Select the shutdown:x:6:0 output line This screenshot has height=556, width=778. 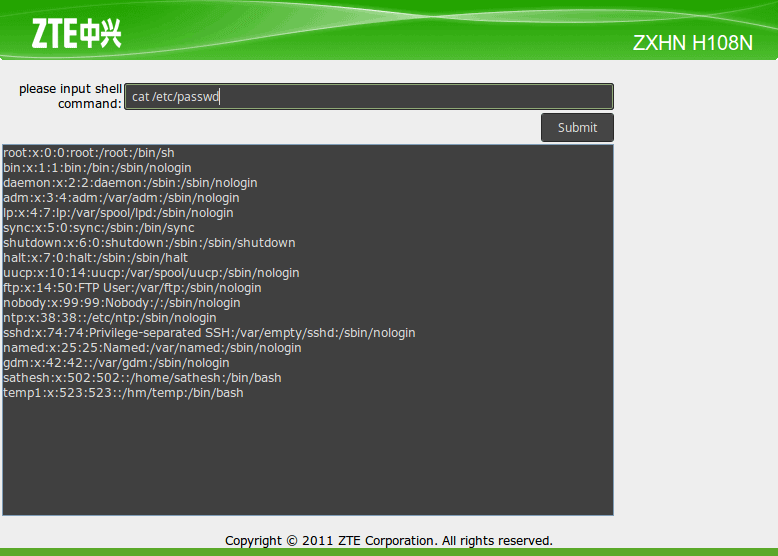point(149,243)
